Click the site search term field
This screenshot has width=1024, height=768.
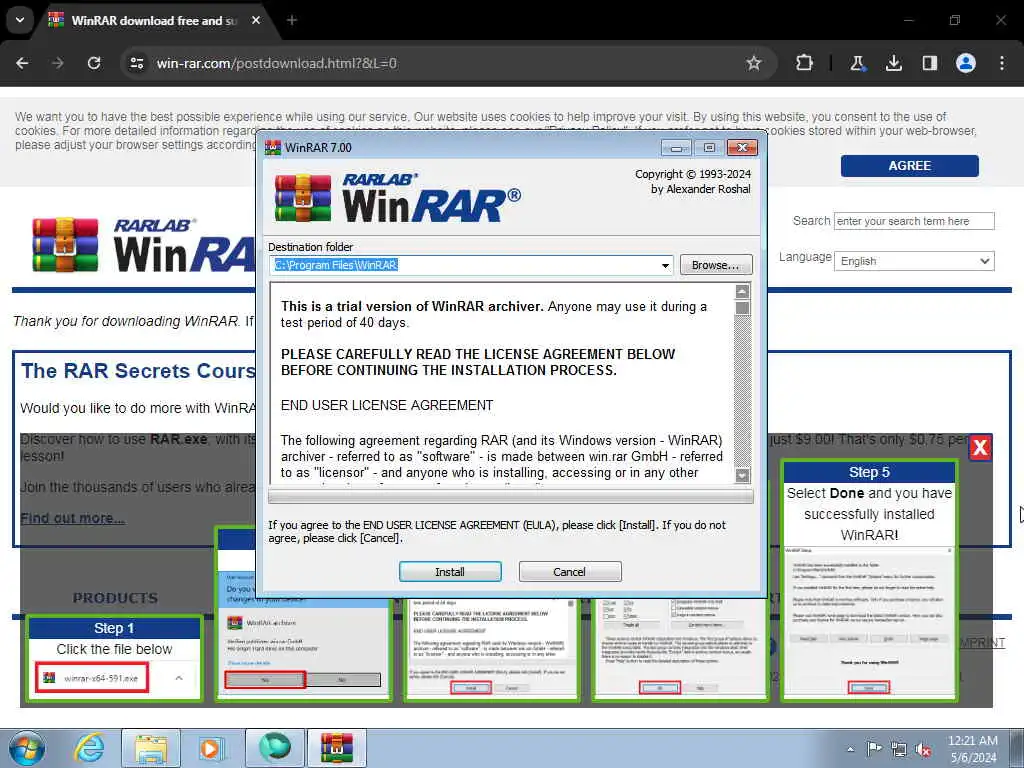click(914, 221)
